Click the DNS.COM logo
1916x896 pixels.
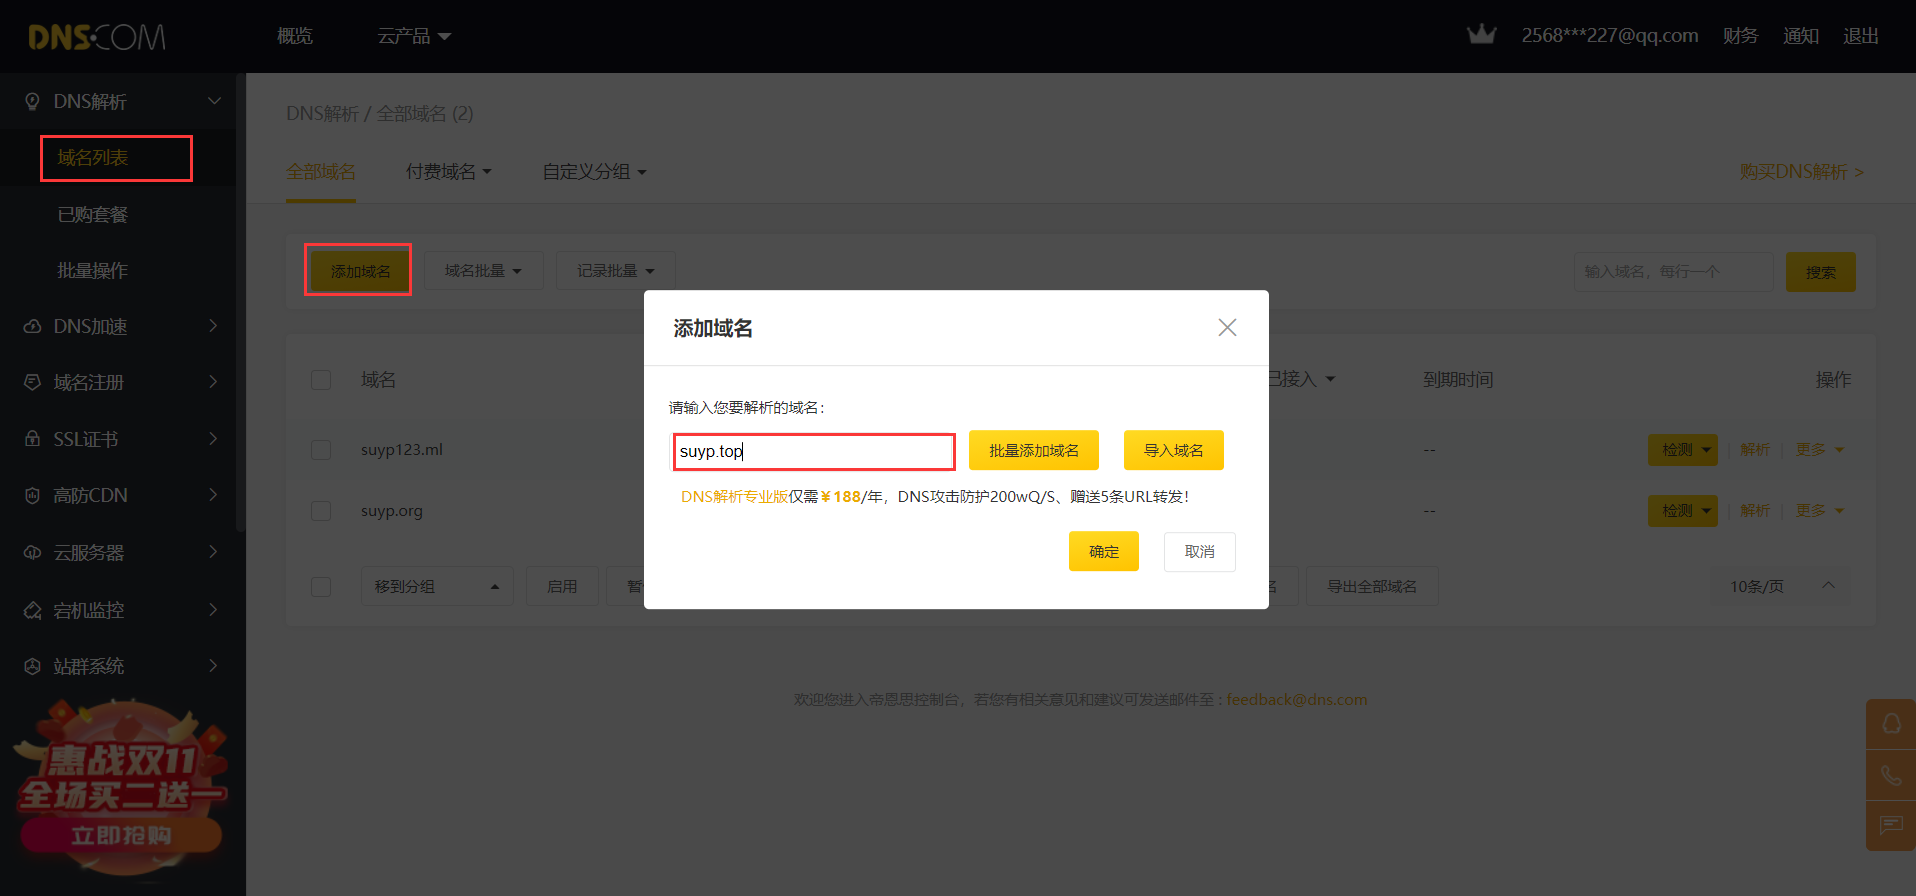coord(97,37)
